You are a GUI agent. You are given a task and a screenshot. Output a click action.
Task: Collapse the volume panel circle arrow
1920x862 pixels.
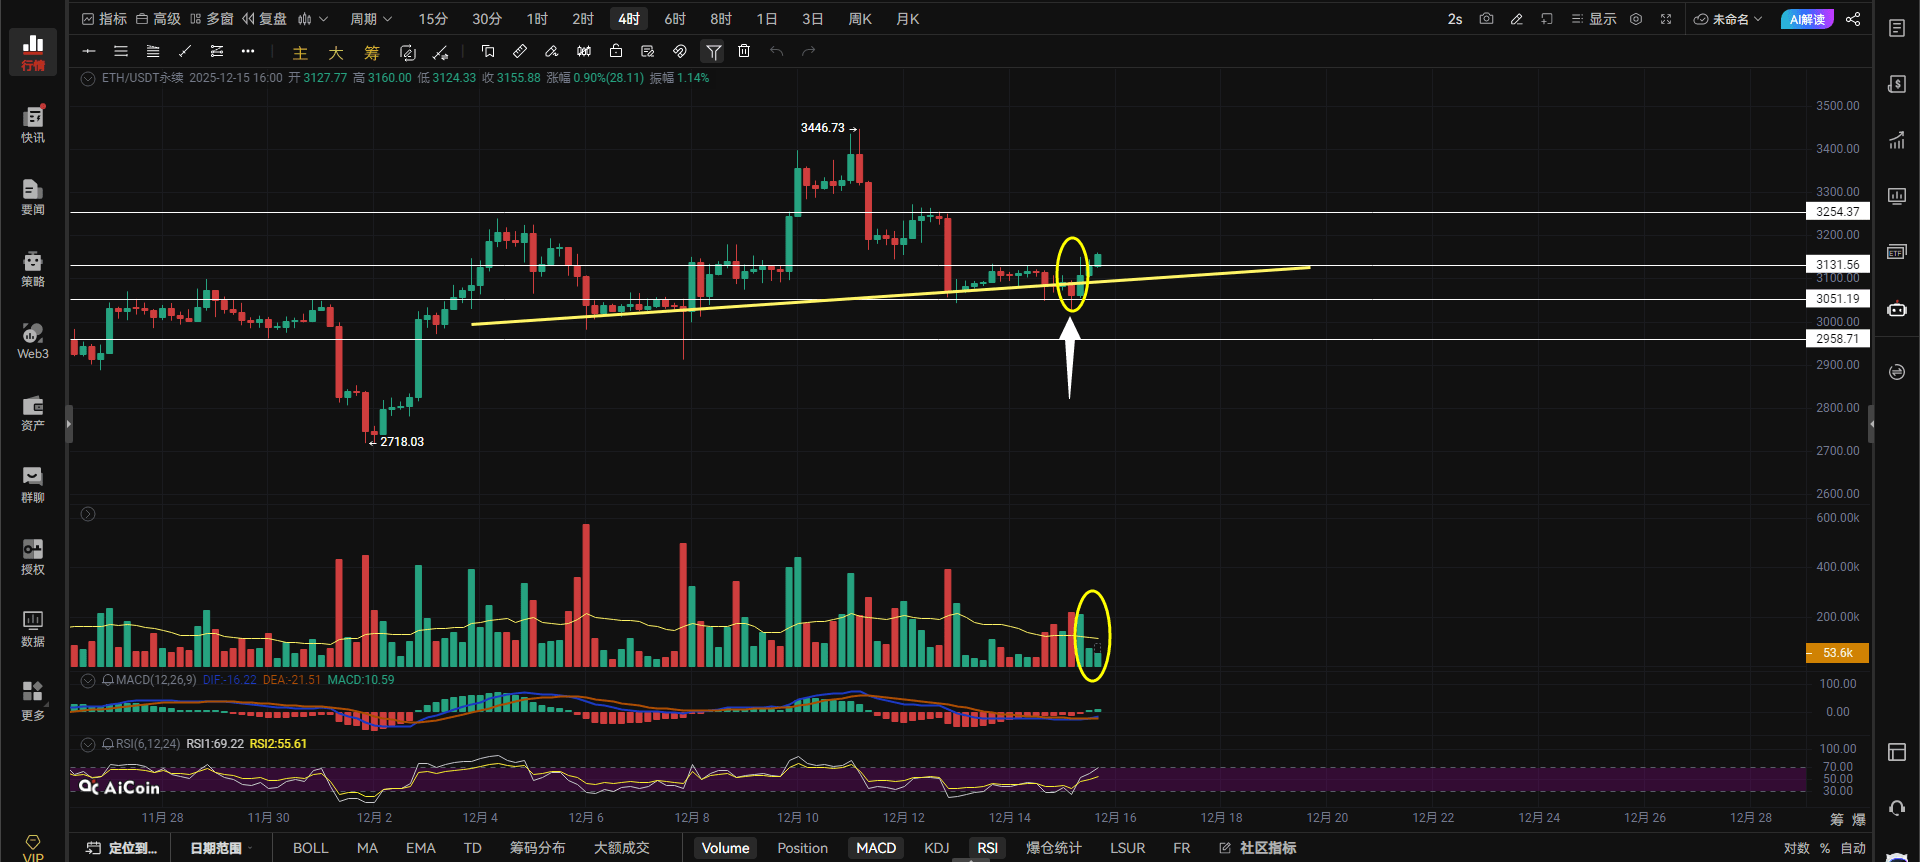(88, 514)
